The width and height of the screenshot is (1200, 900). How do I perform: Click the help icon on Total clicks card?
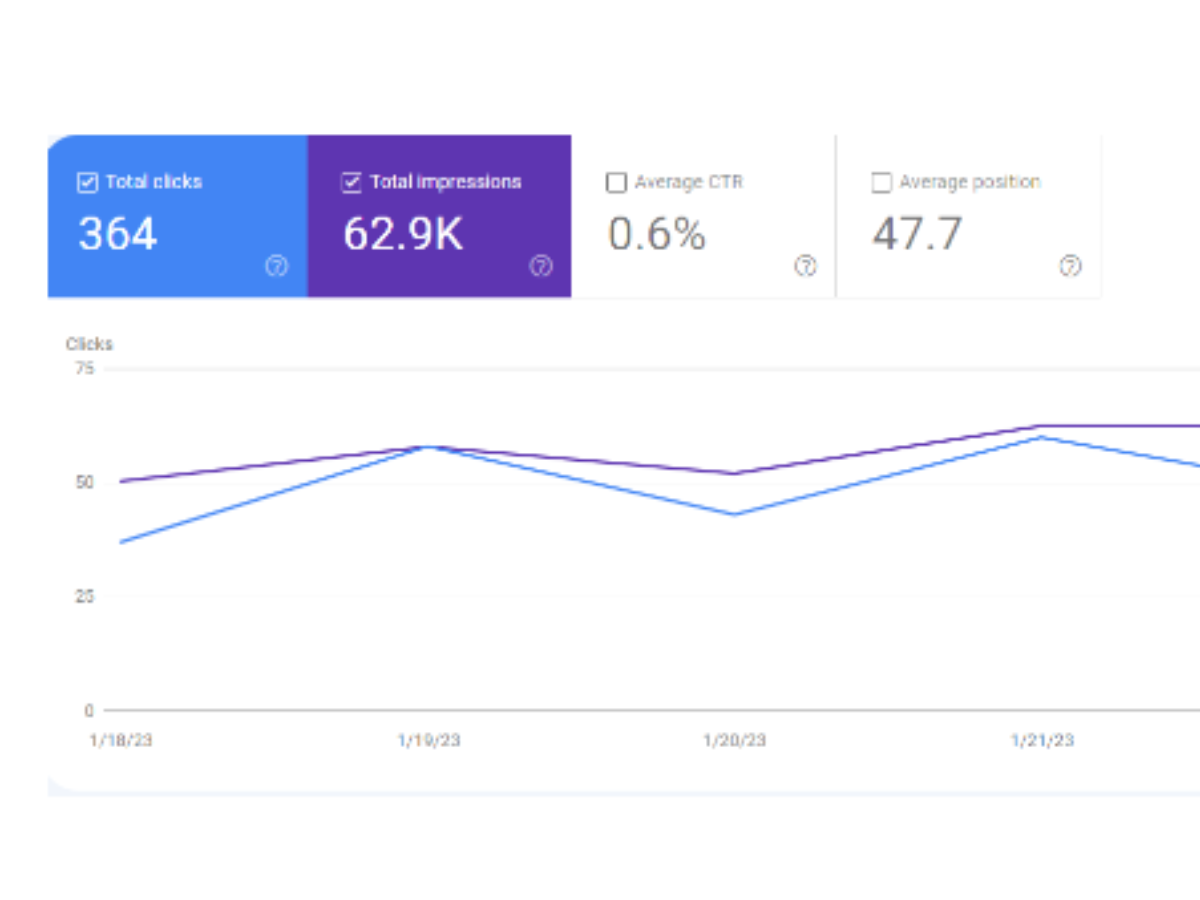tap(276, 266)
